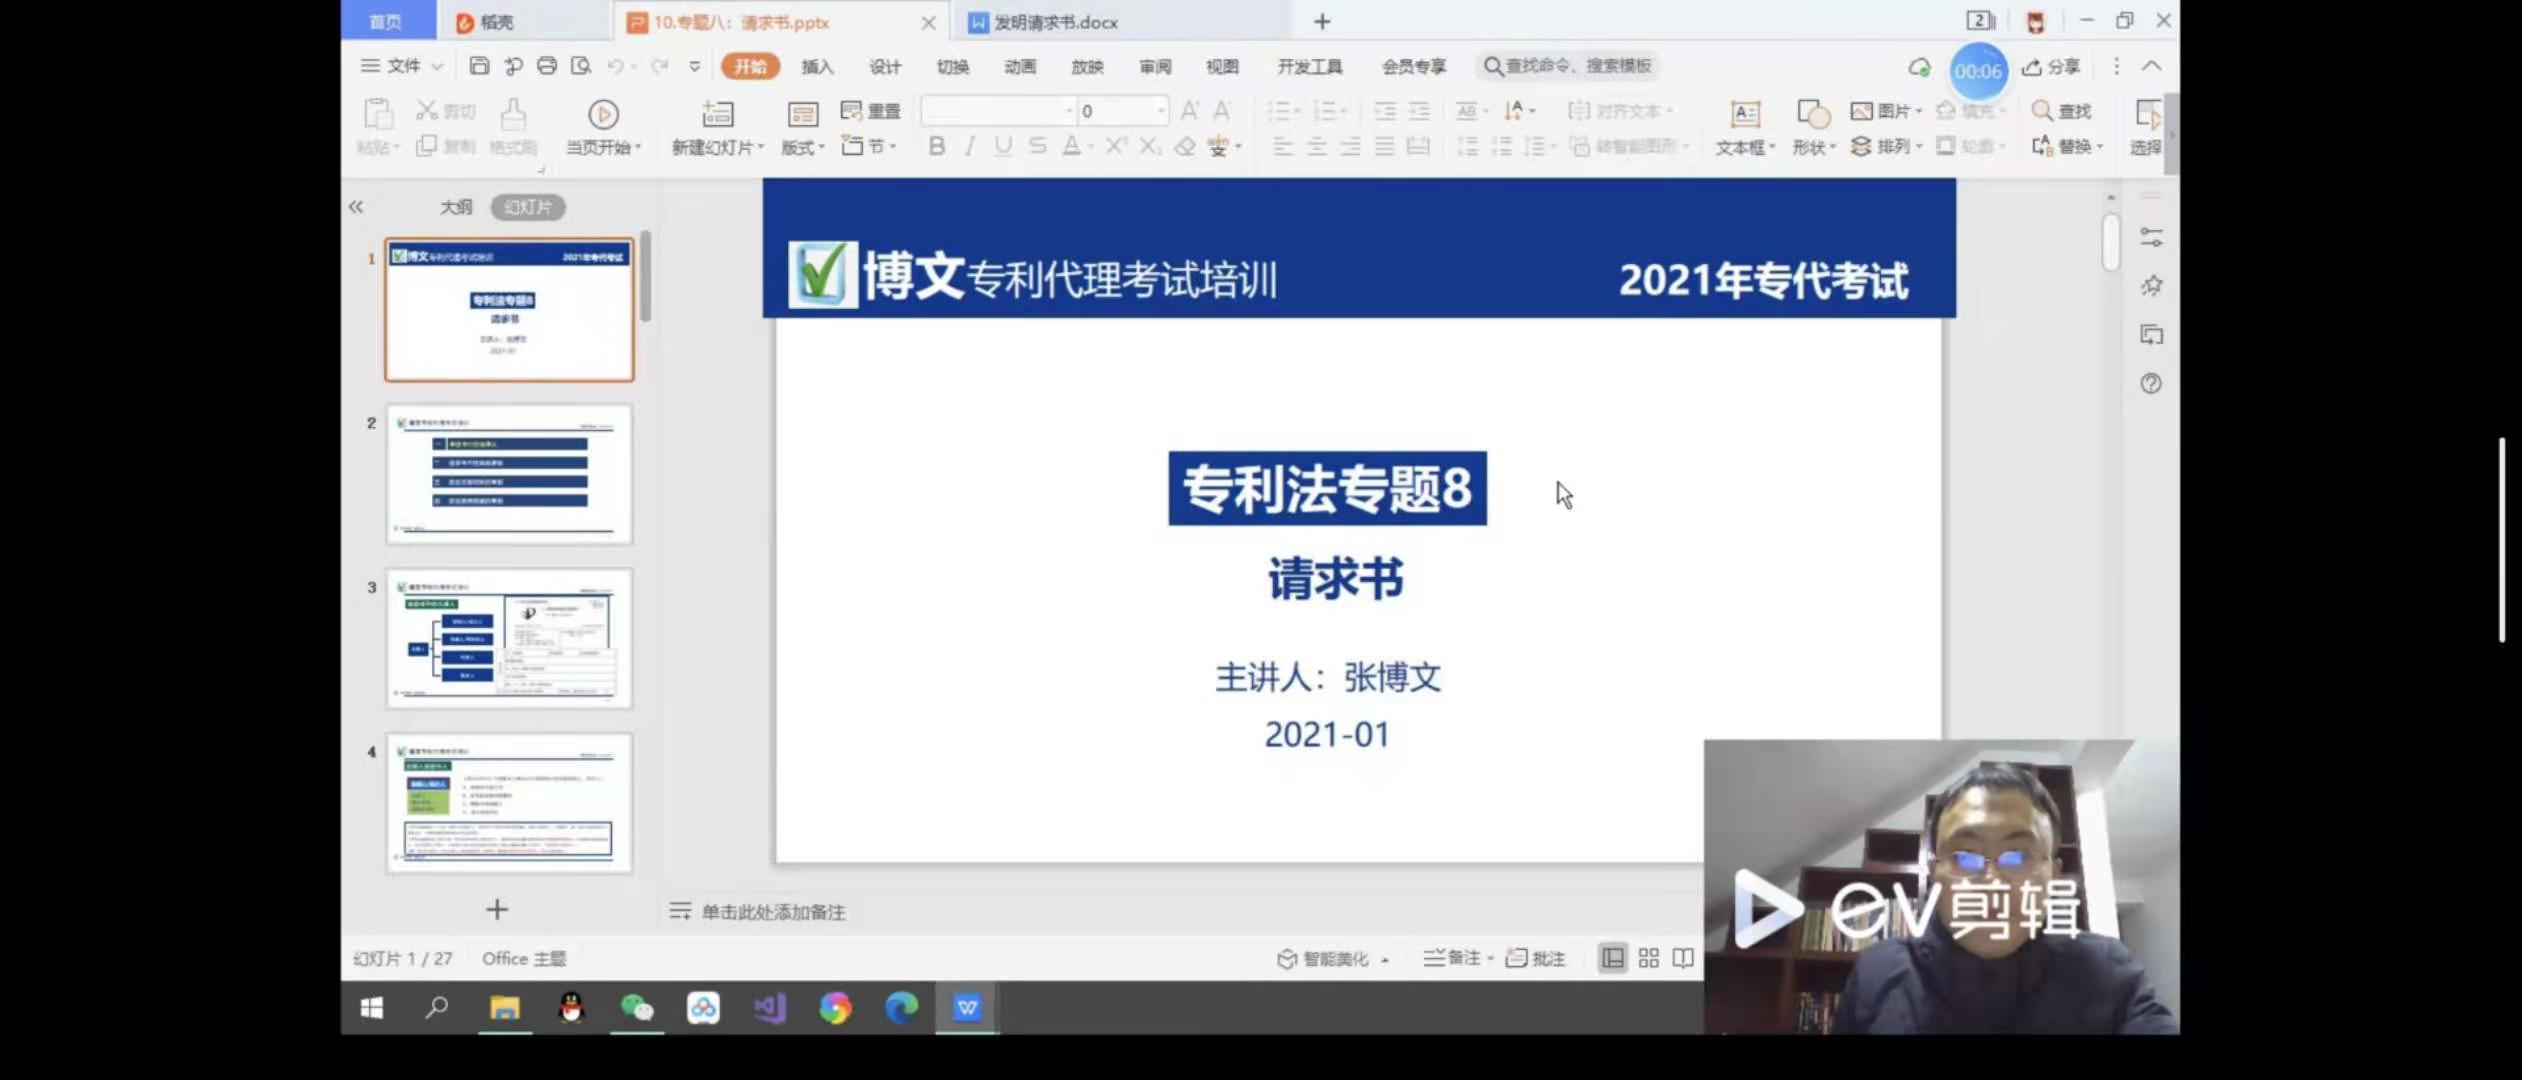Click the slide editor vertical scrollbar
The image size is (2522, 1080).
pos(2111,243)
